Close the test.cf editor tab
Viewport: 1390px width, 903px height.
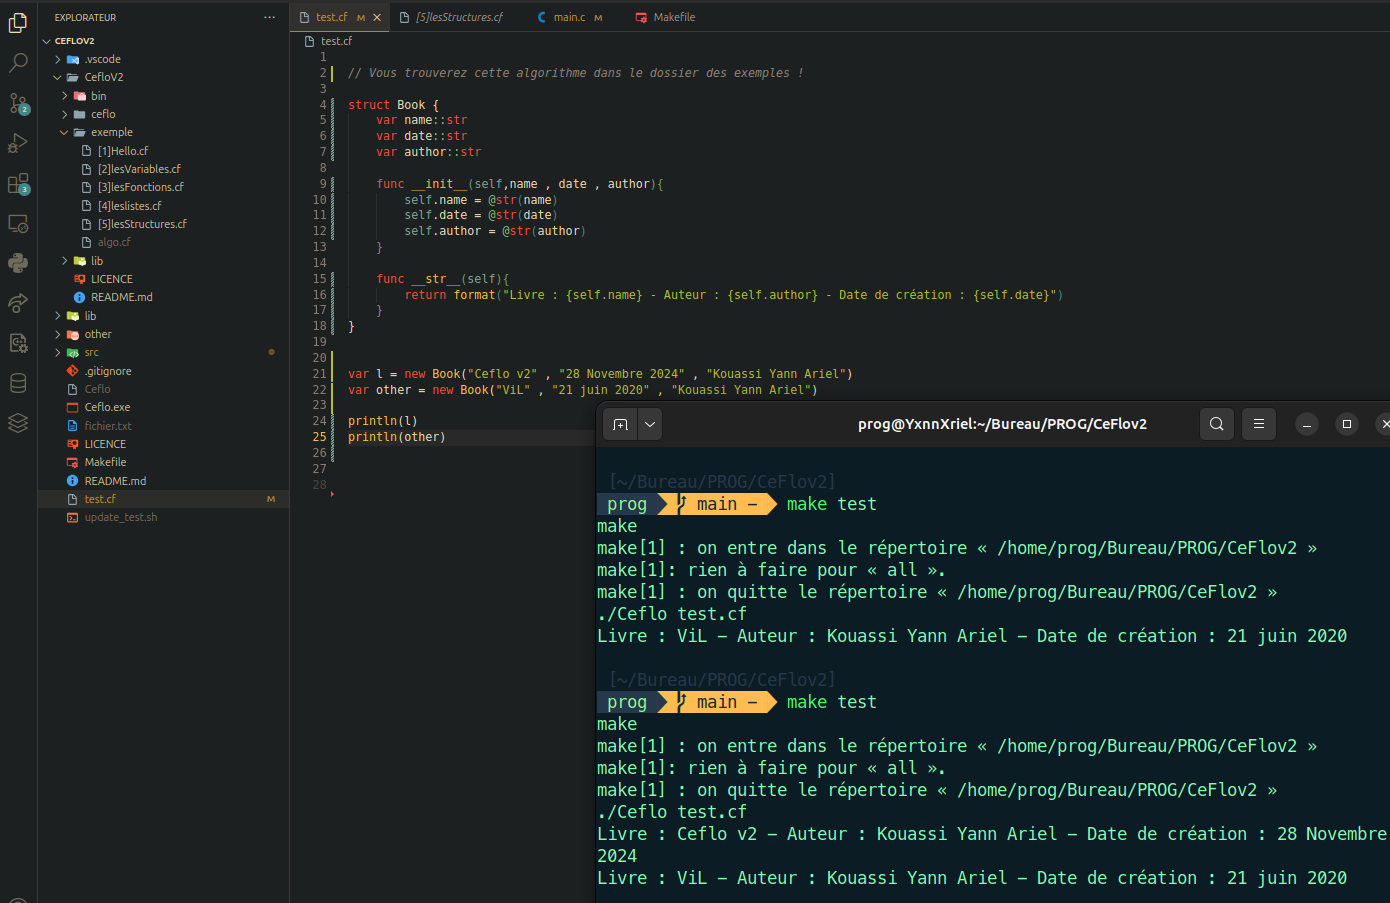tap(377, 17)
